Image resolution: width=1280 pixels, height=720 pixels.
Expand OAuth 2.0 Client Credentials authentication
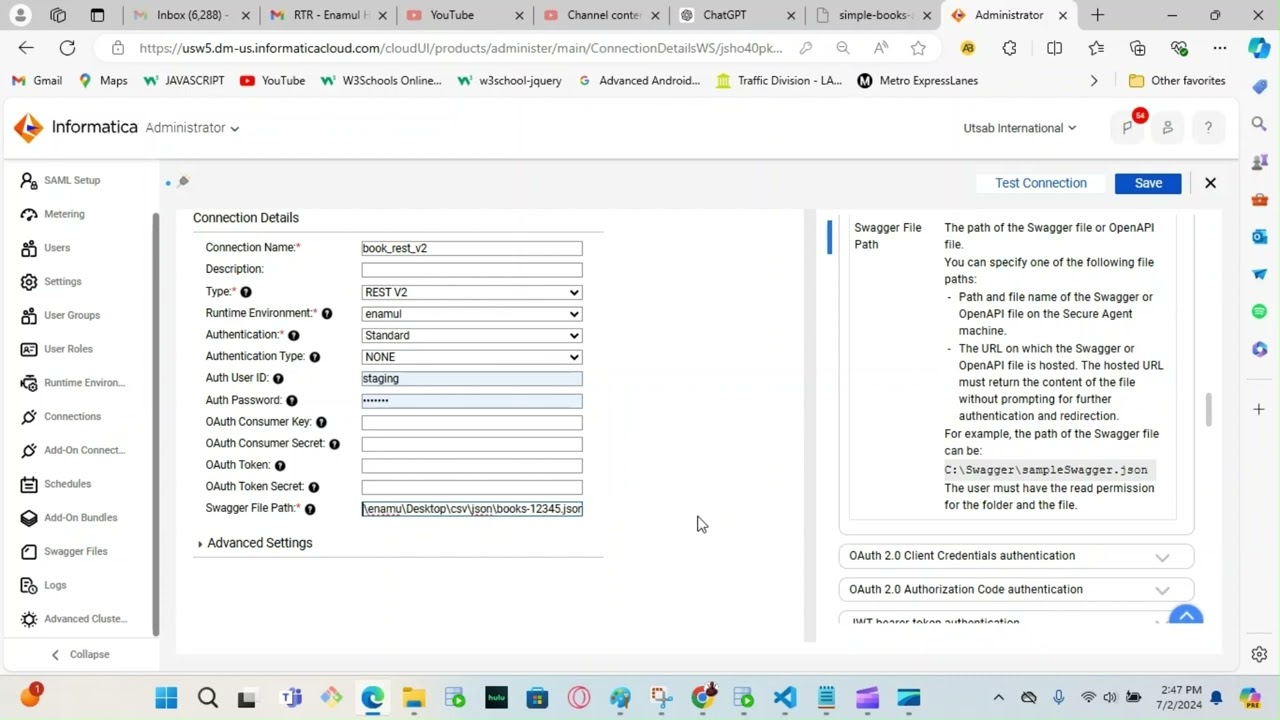point(1016,556)
